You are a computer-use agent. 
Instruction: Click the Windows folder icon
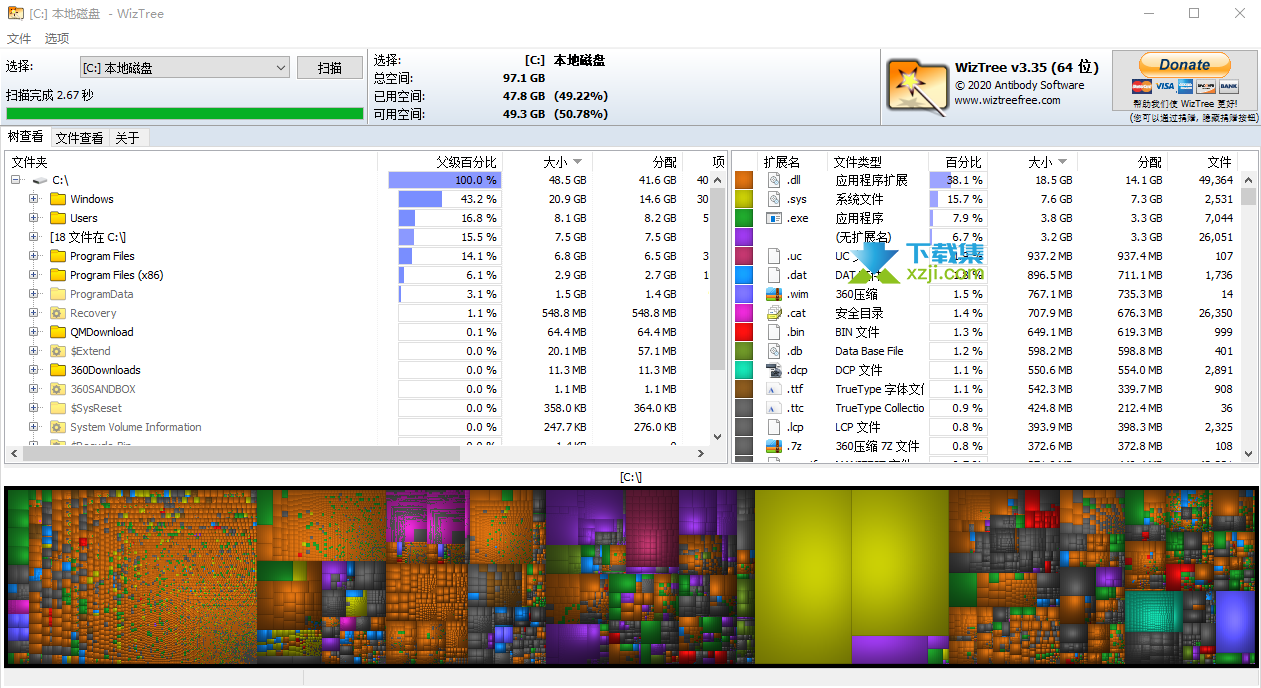[58, 199]
